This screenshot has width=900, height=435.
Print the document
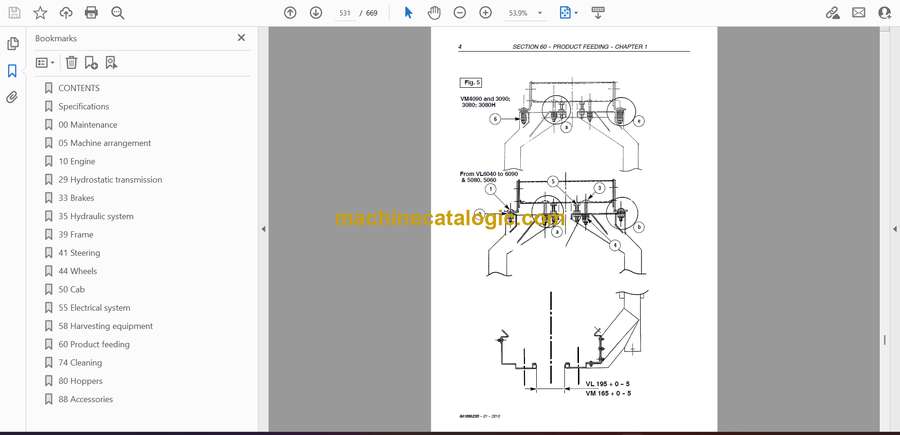(91, 13)
